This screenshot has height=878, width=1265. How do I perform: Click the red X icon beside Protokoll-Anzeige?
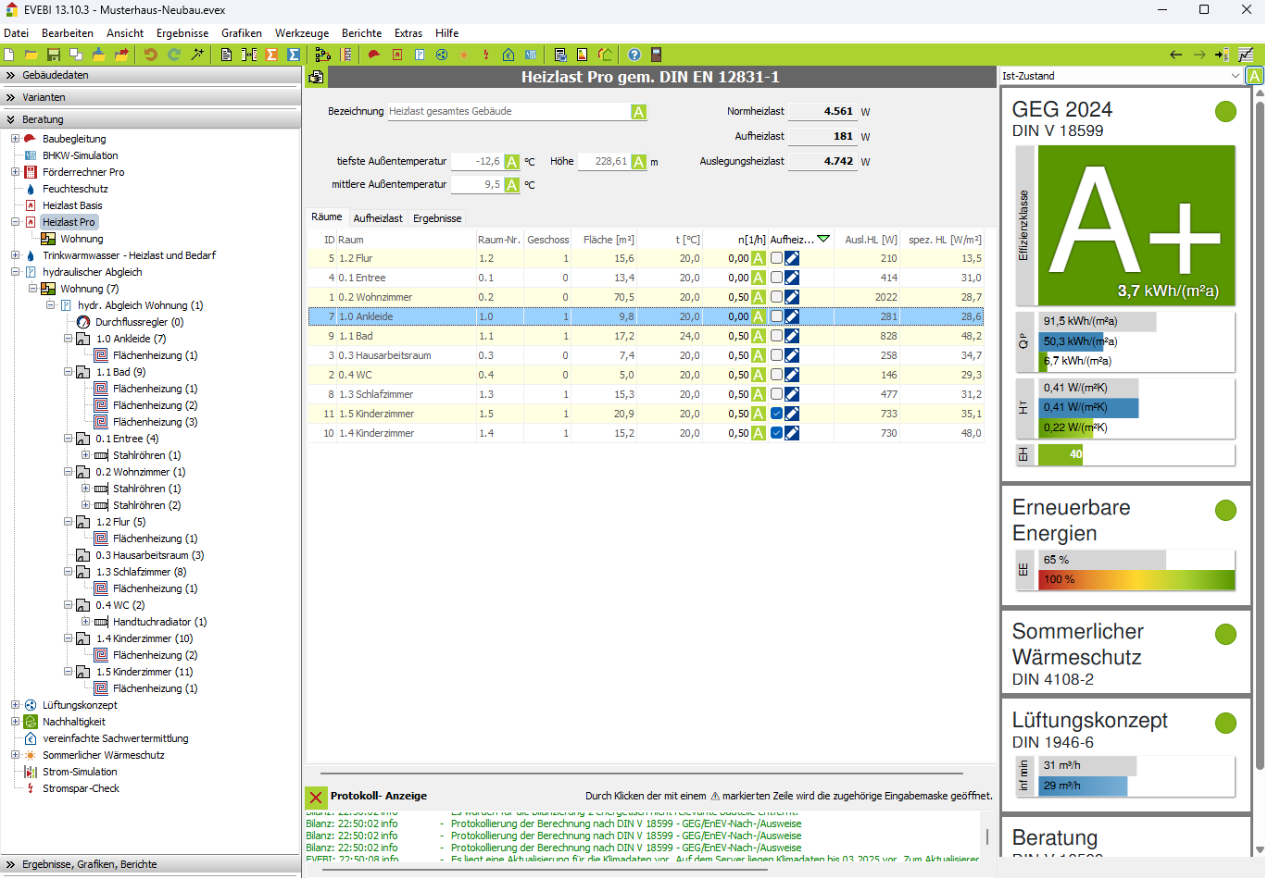coord(316,796)
